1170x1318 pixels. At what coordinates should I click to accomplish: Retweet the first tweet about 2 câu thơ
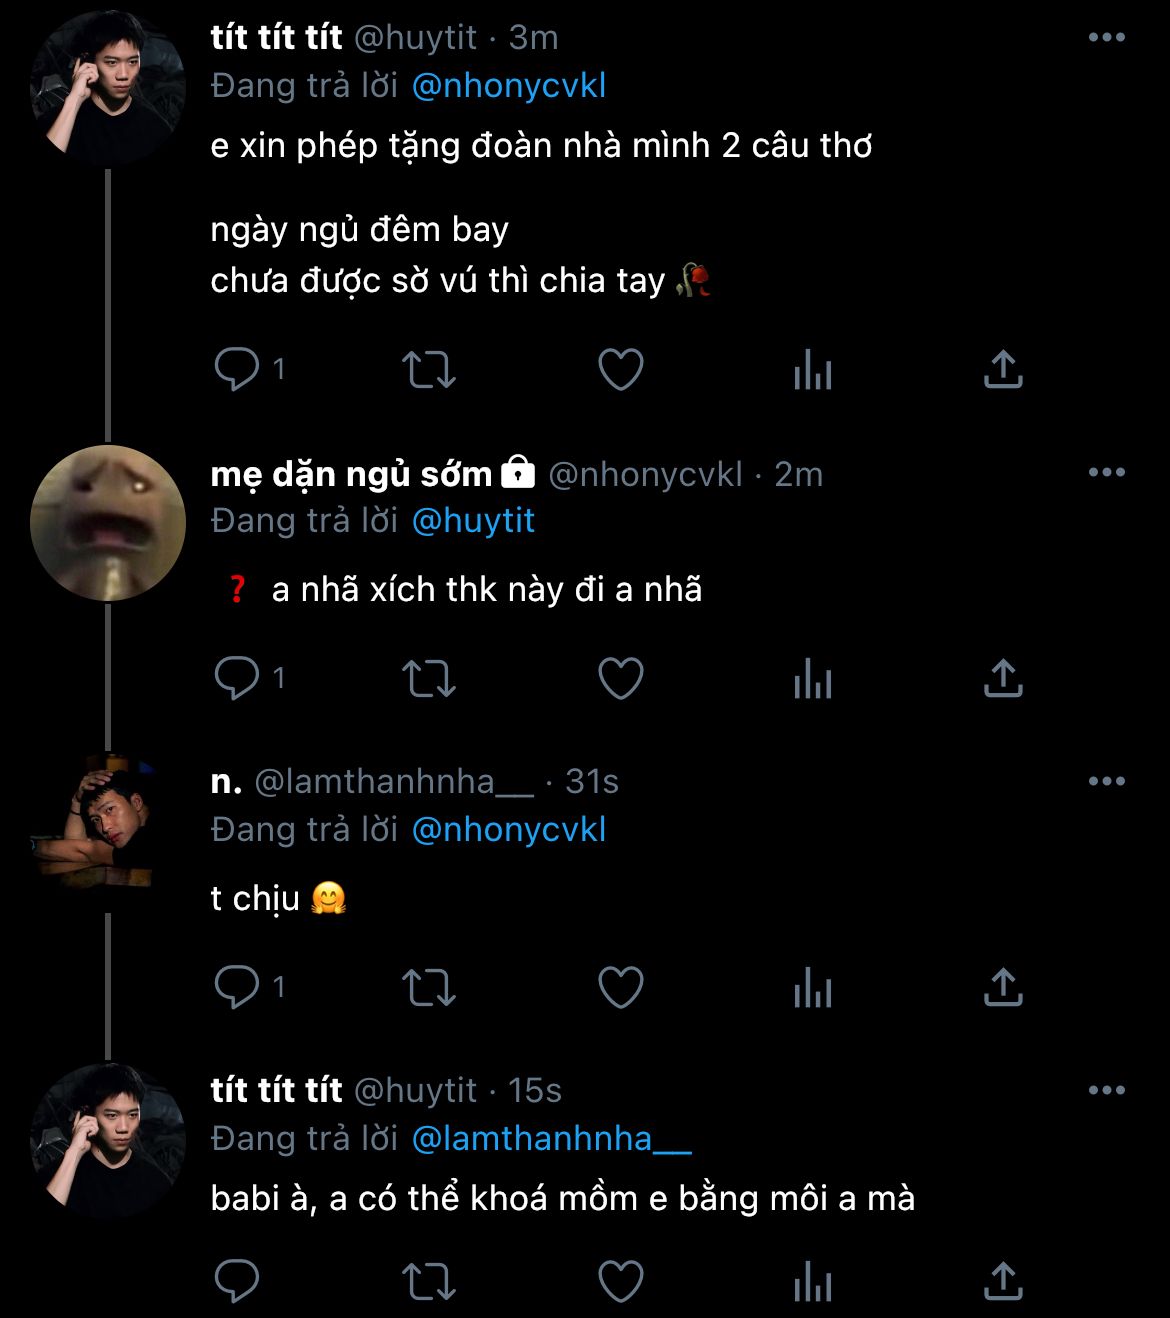[x=428, y=370]
